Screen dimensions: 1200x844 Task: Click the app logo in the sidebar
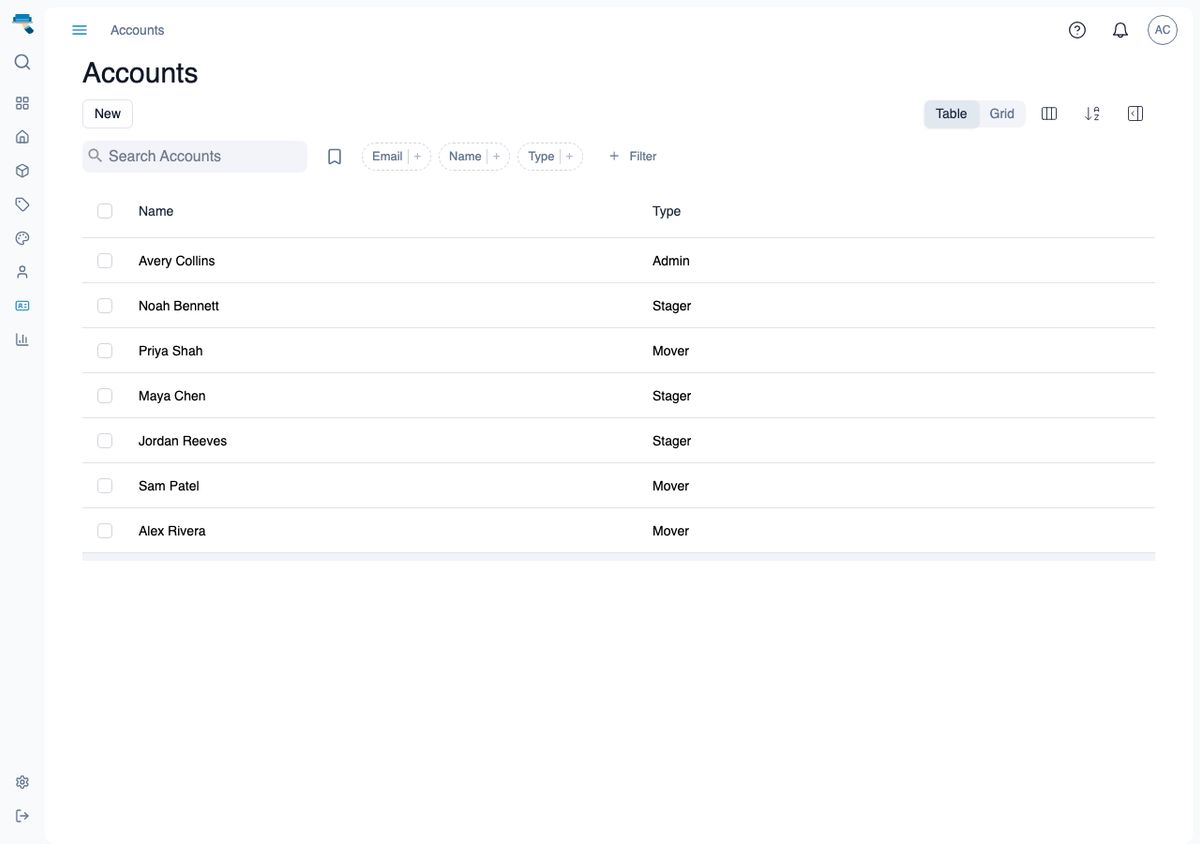[22, 23]
